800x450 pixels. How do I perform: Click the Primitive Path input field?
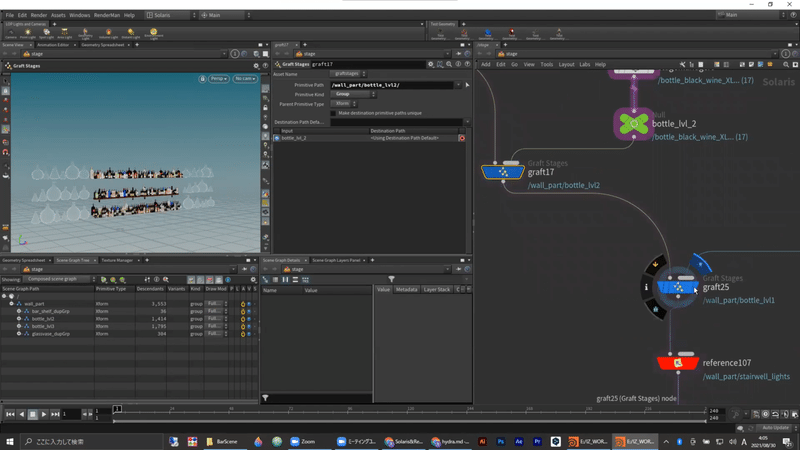pos(391,85)
